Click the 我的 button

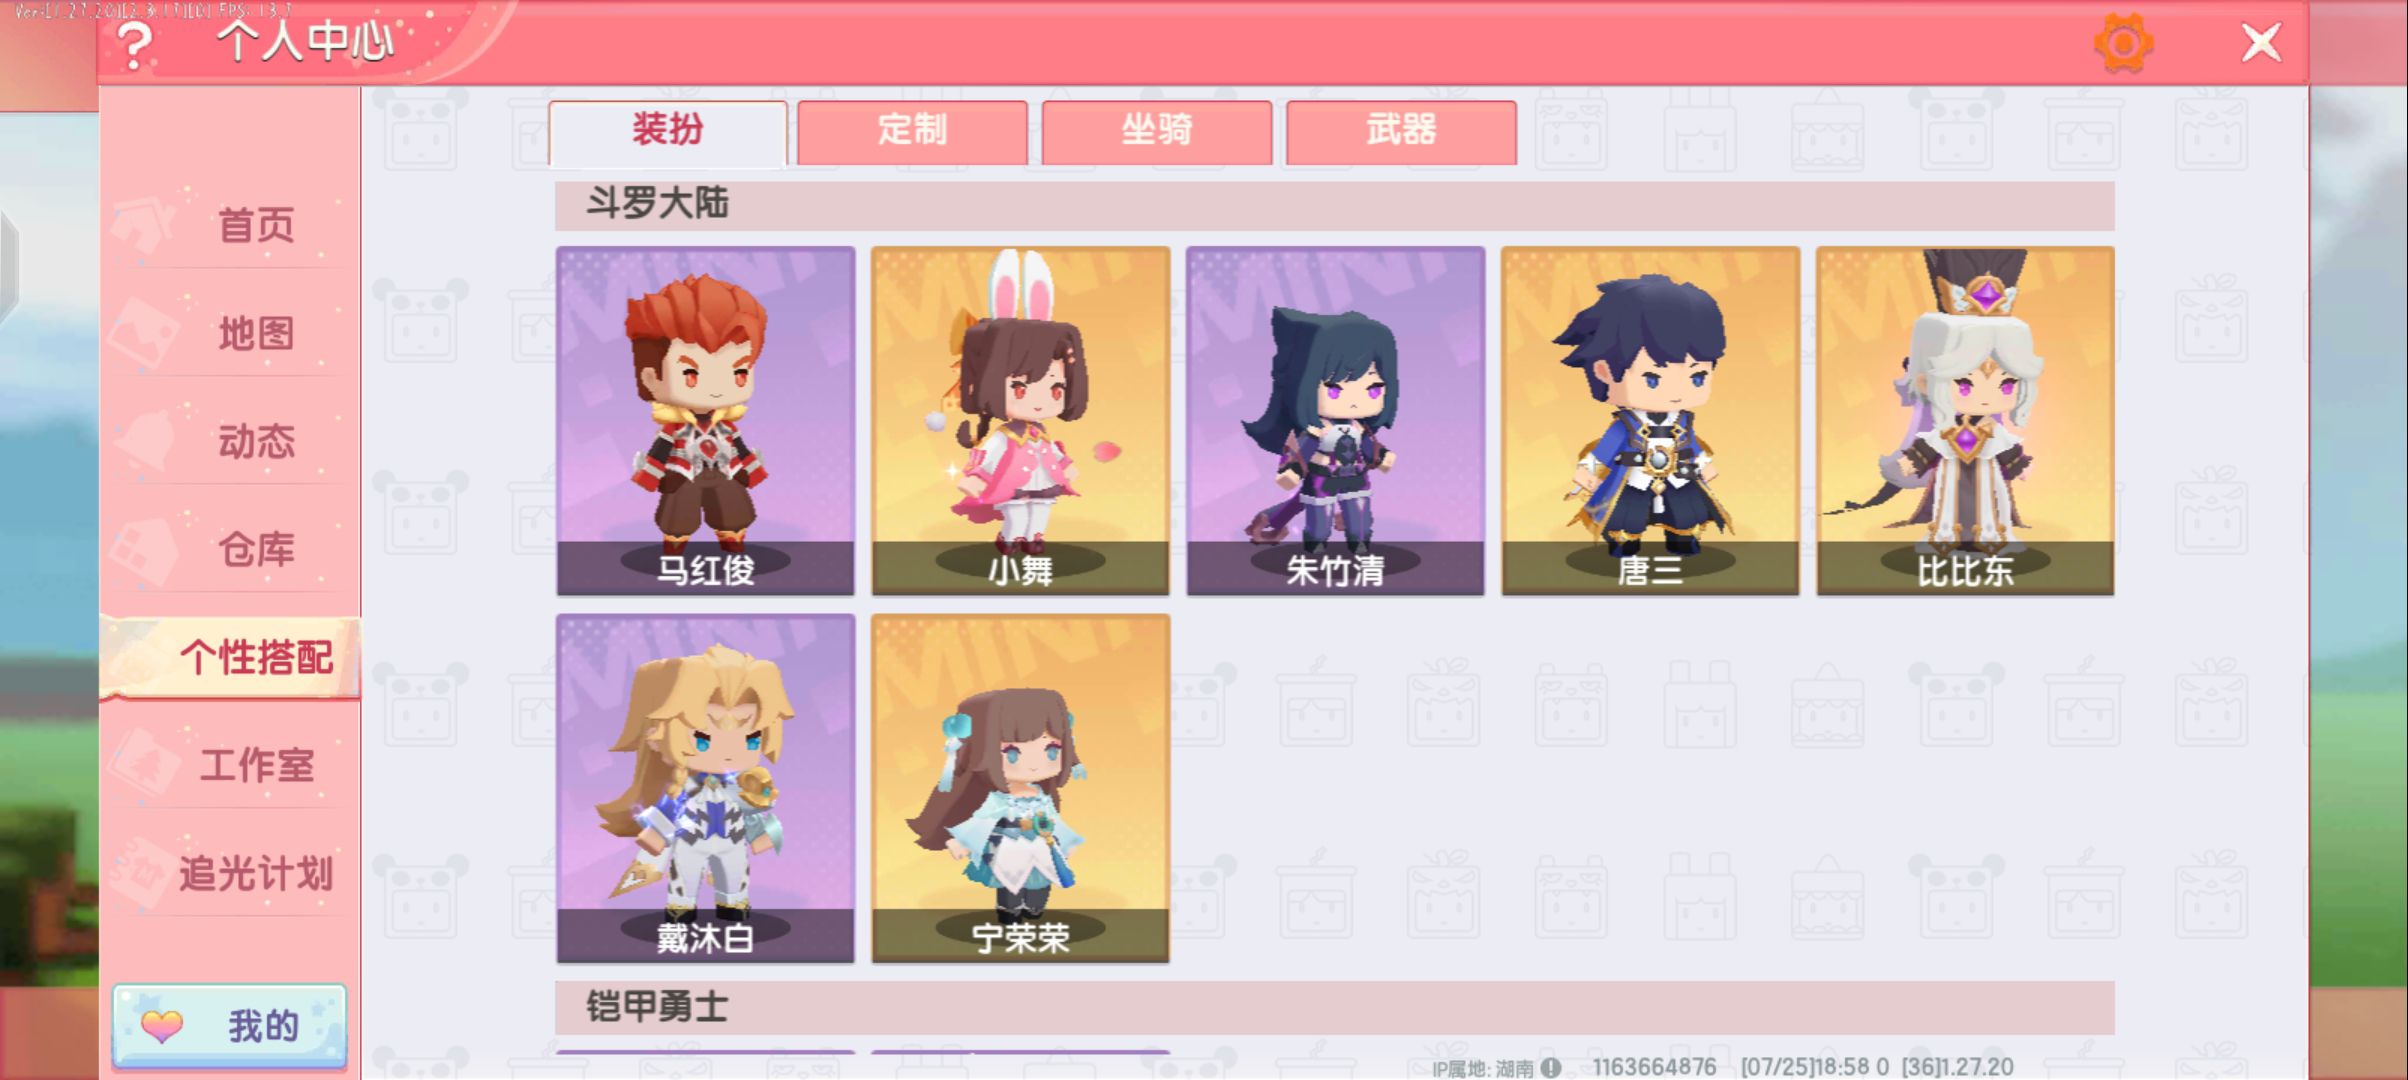(x=230, y=1026)
